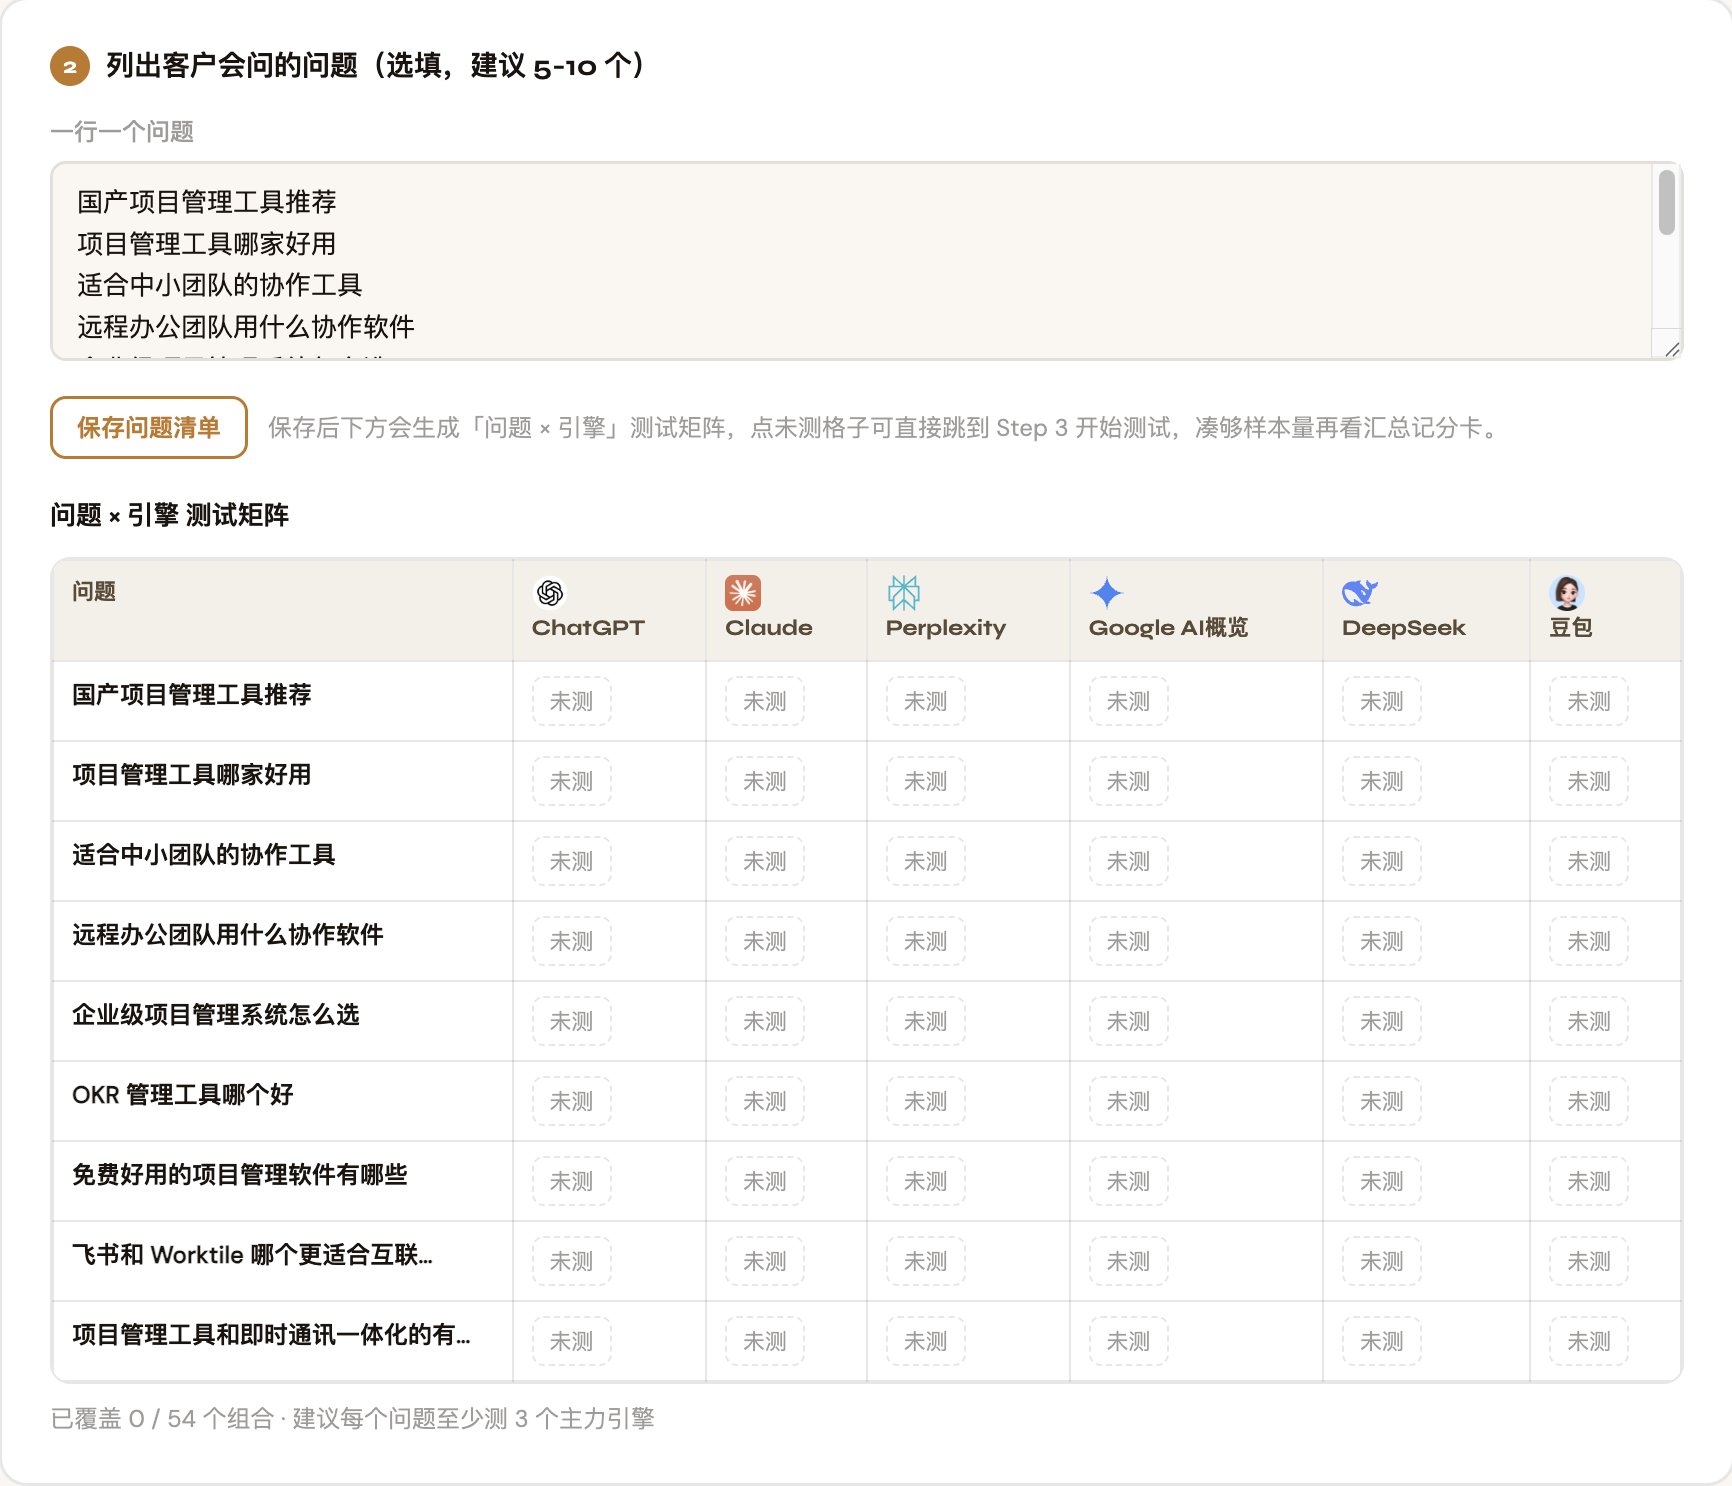Click the ChatGPT logo icon

coord(549,593)
